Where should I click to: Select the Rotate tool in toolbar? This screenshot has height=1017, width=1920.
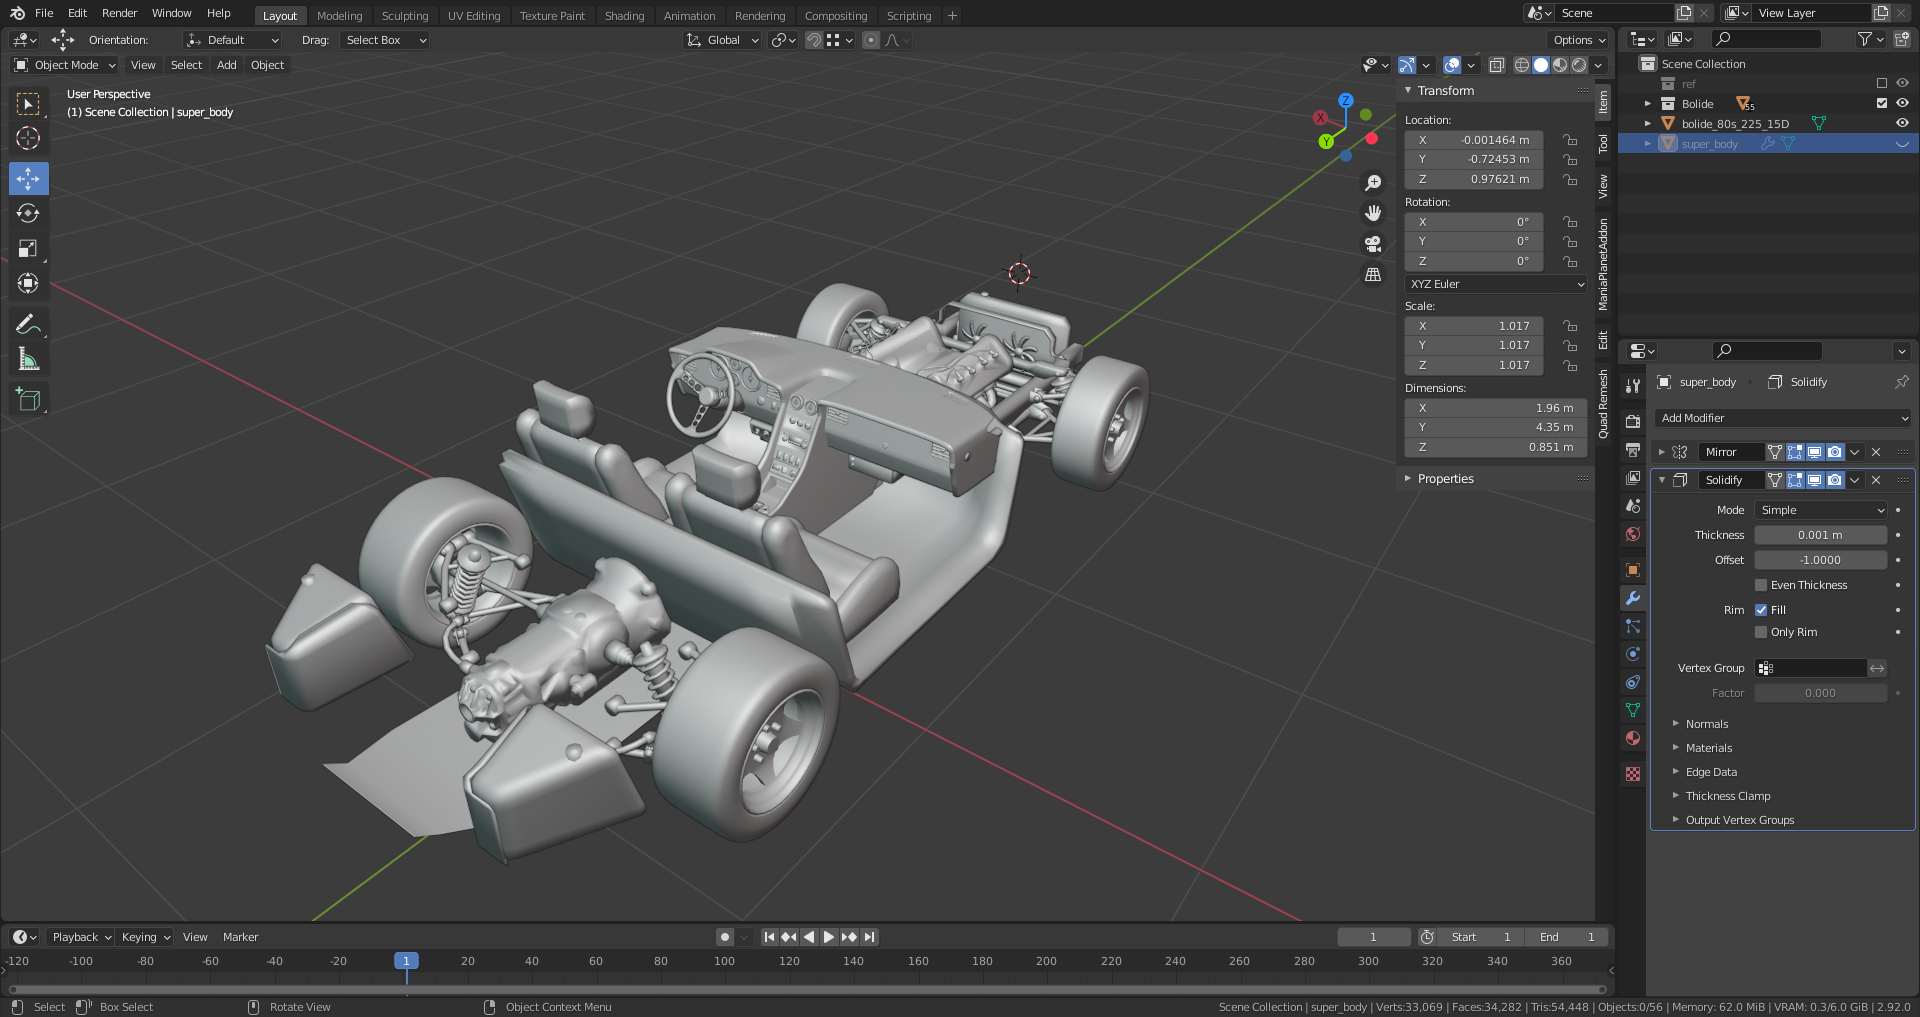[28, 214]
